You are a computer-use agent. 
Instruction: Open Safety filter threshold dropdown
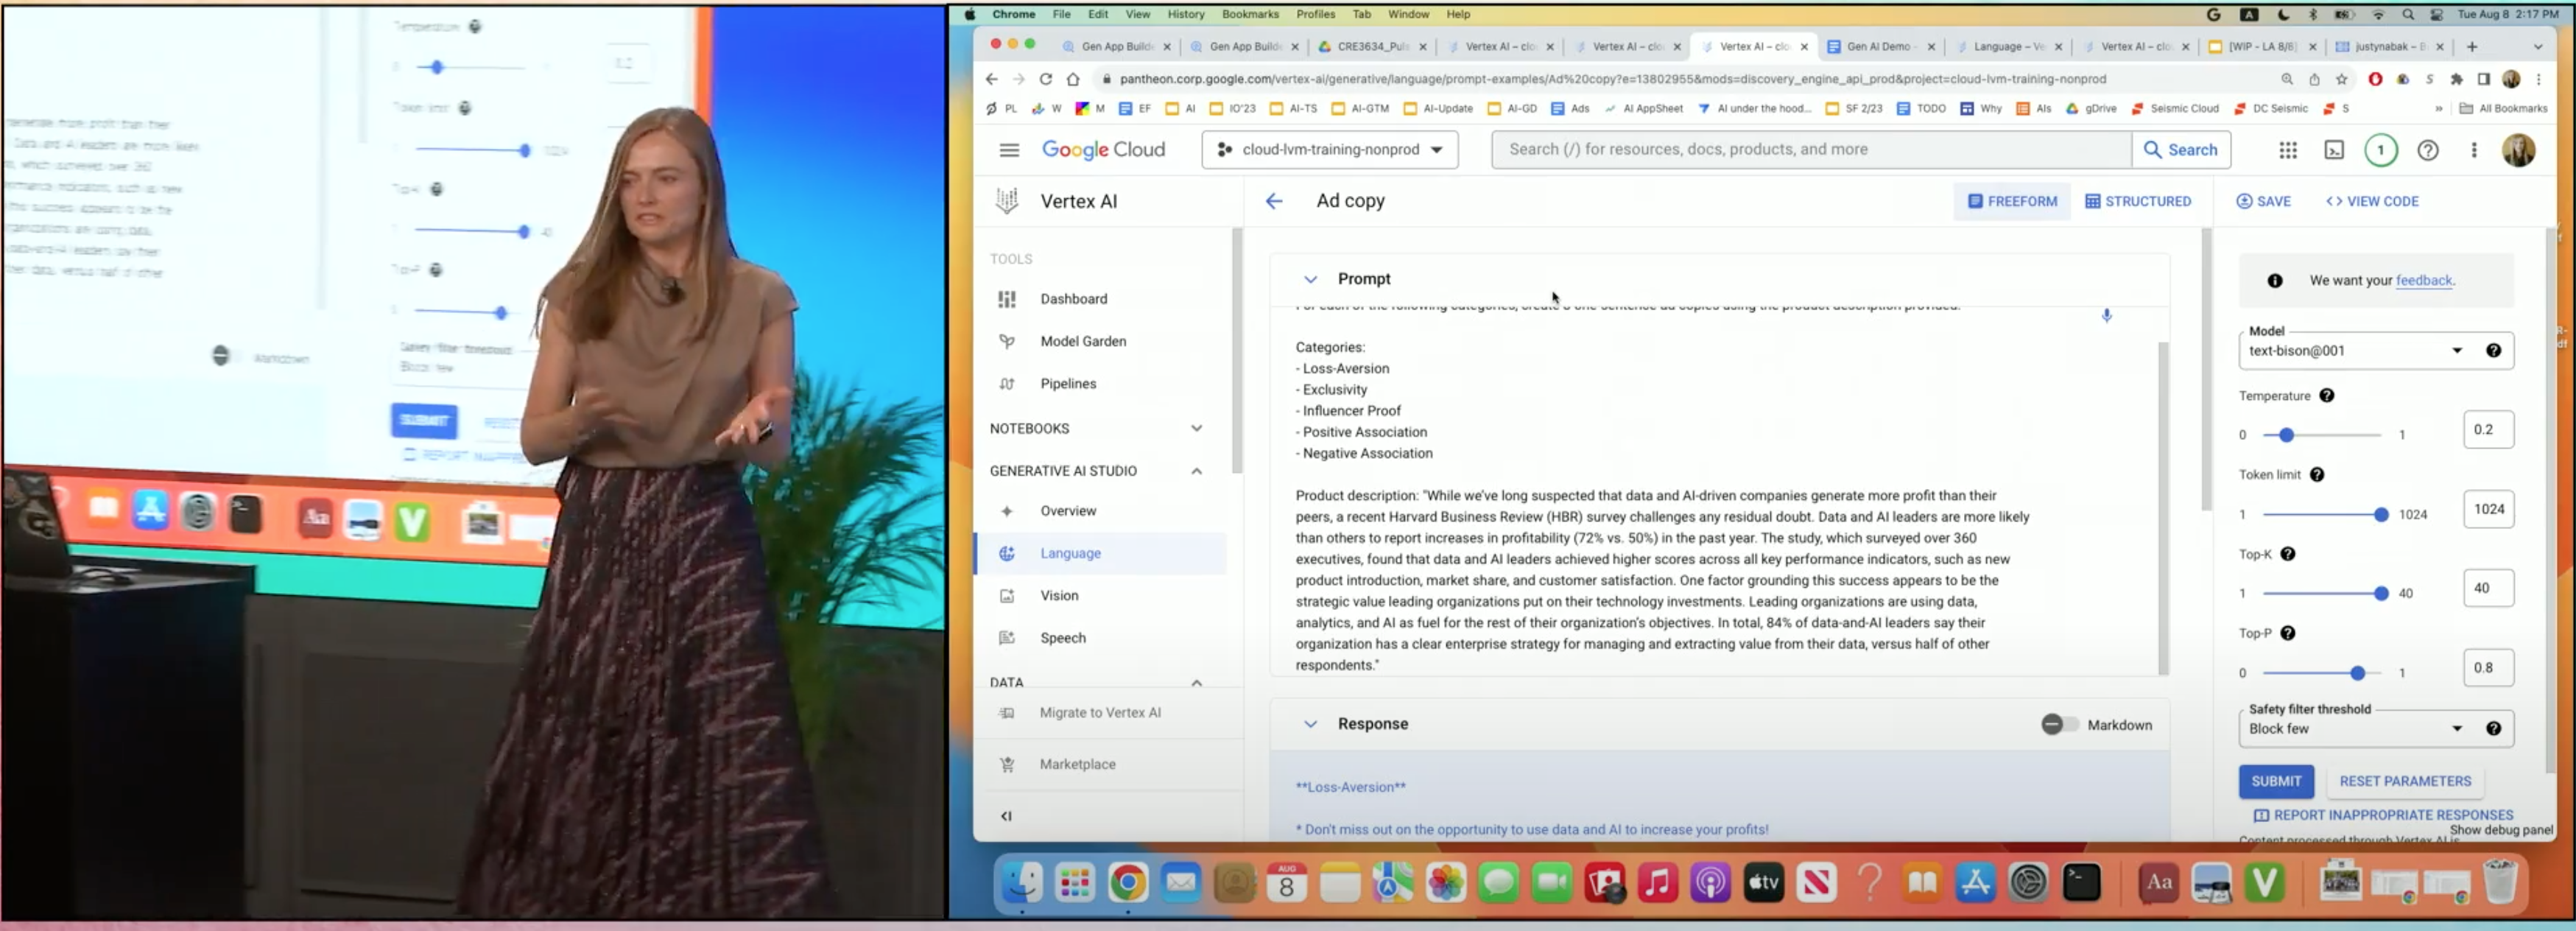coord(2354,729)
